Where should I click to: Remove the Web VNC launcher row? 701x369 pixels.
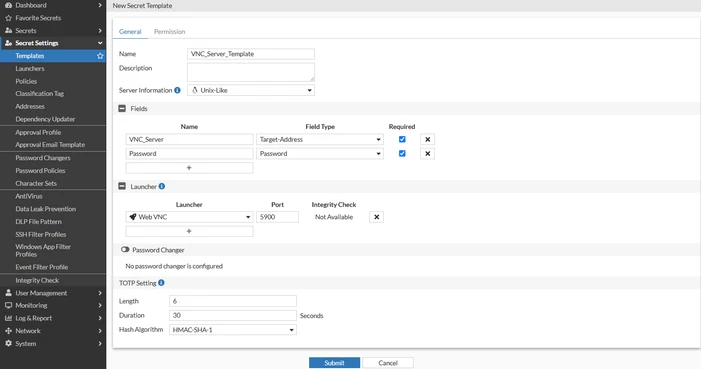pos(376,217)
